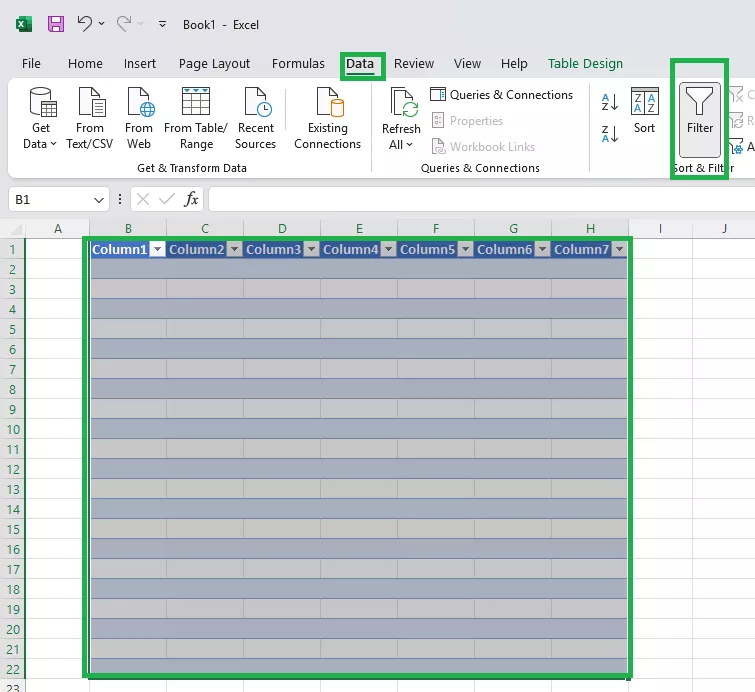Open Customize Quick Access Toolbar menu
The image size is (755, 692).
pos(163,24)
